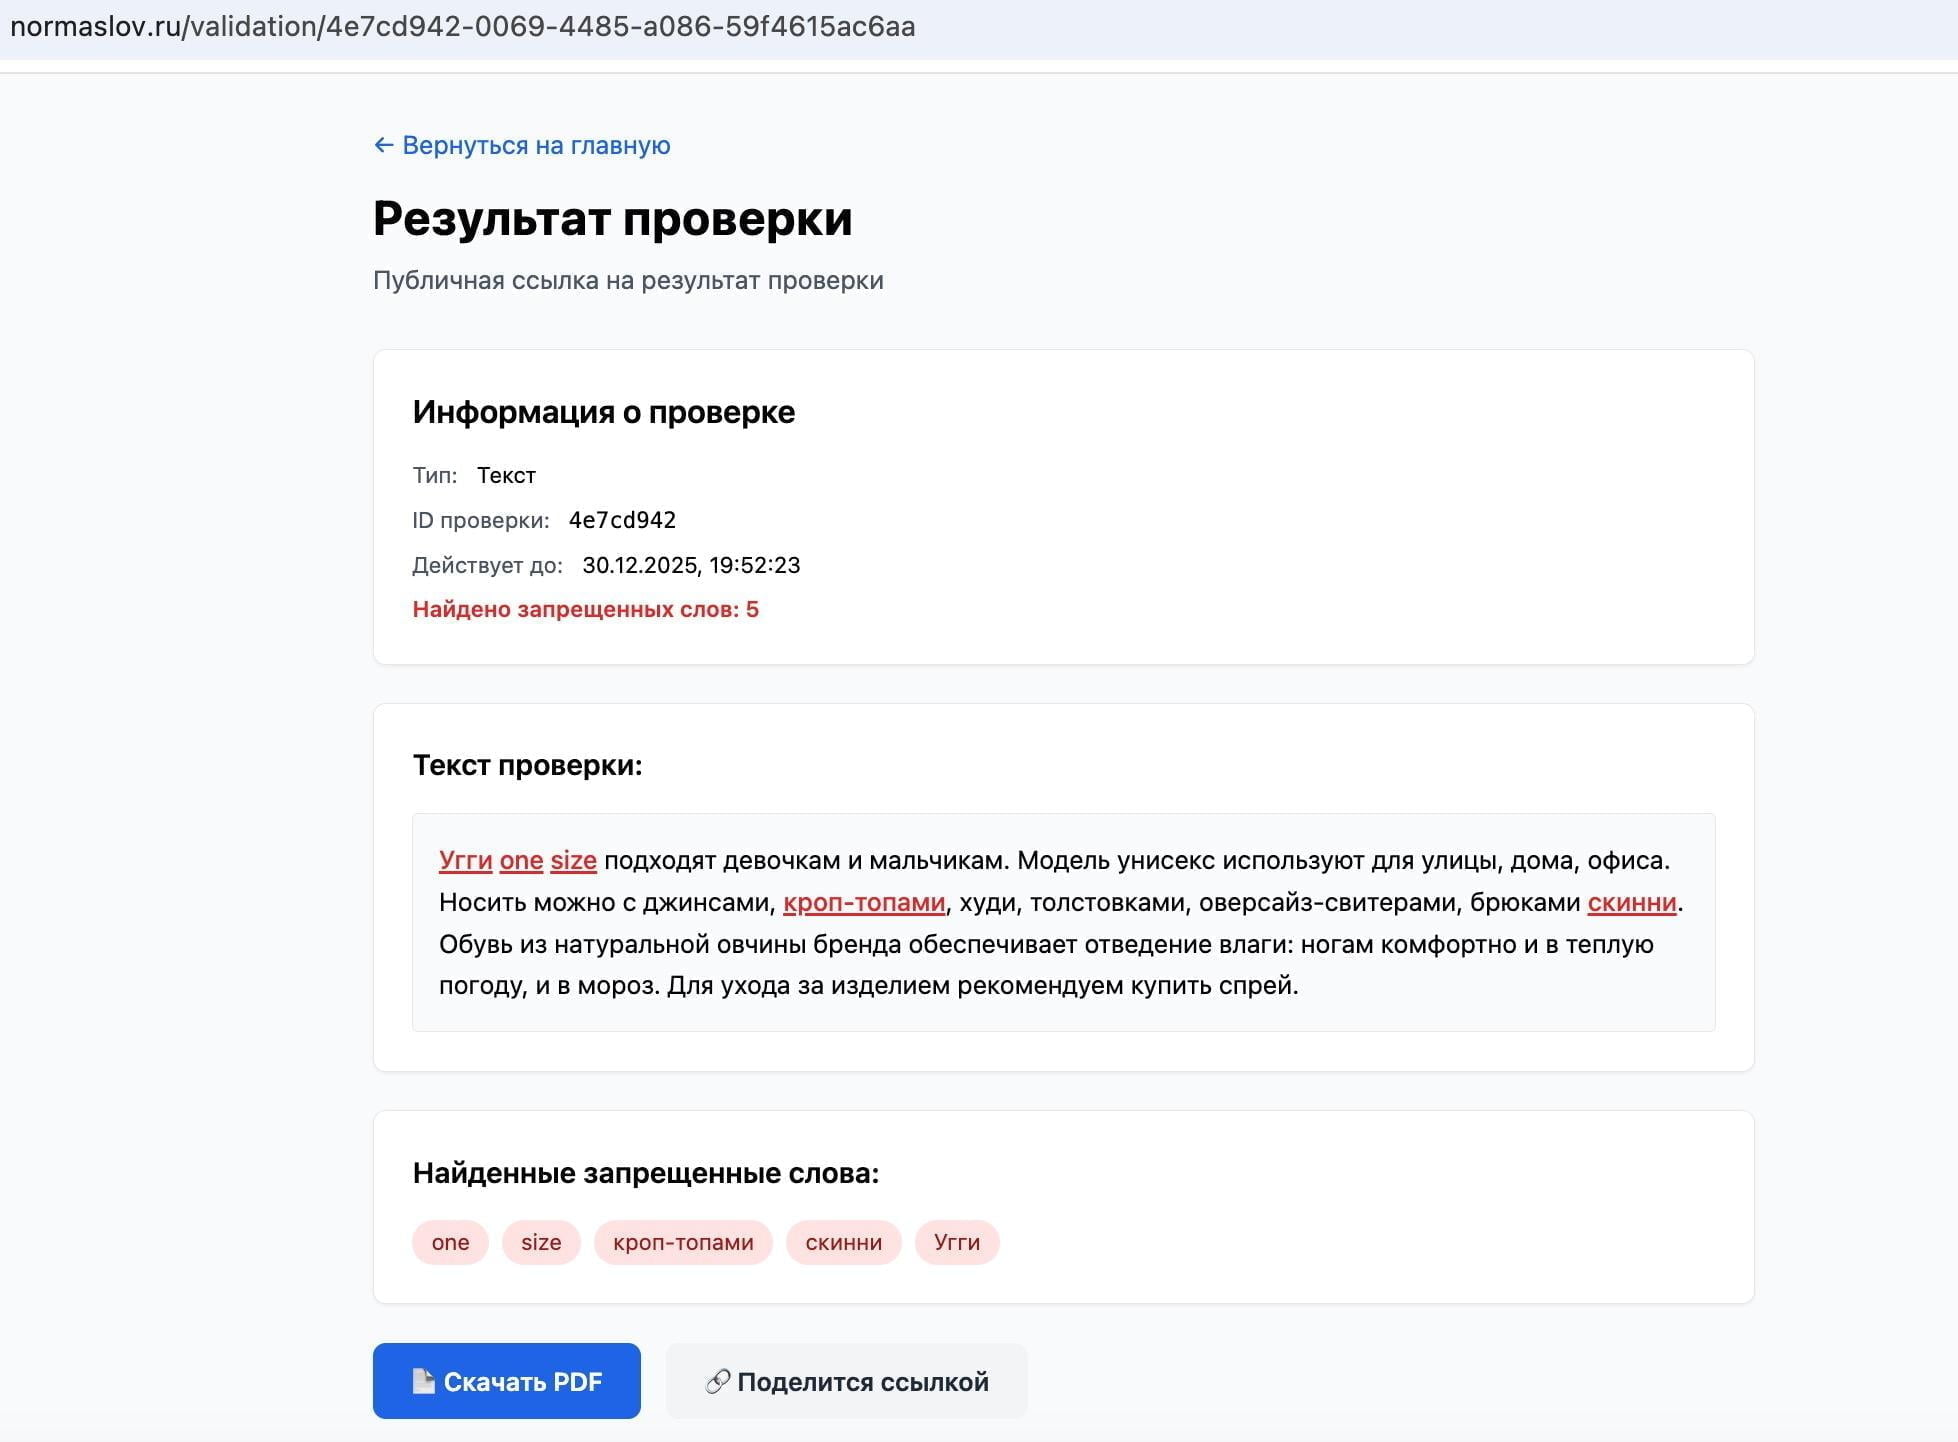Select the 'скинни' tag chip

pyautogui.click(x=843, y=1242)
